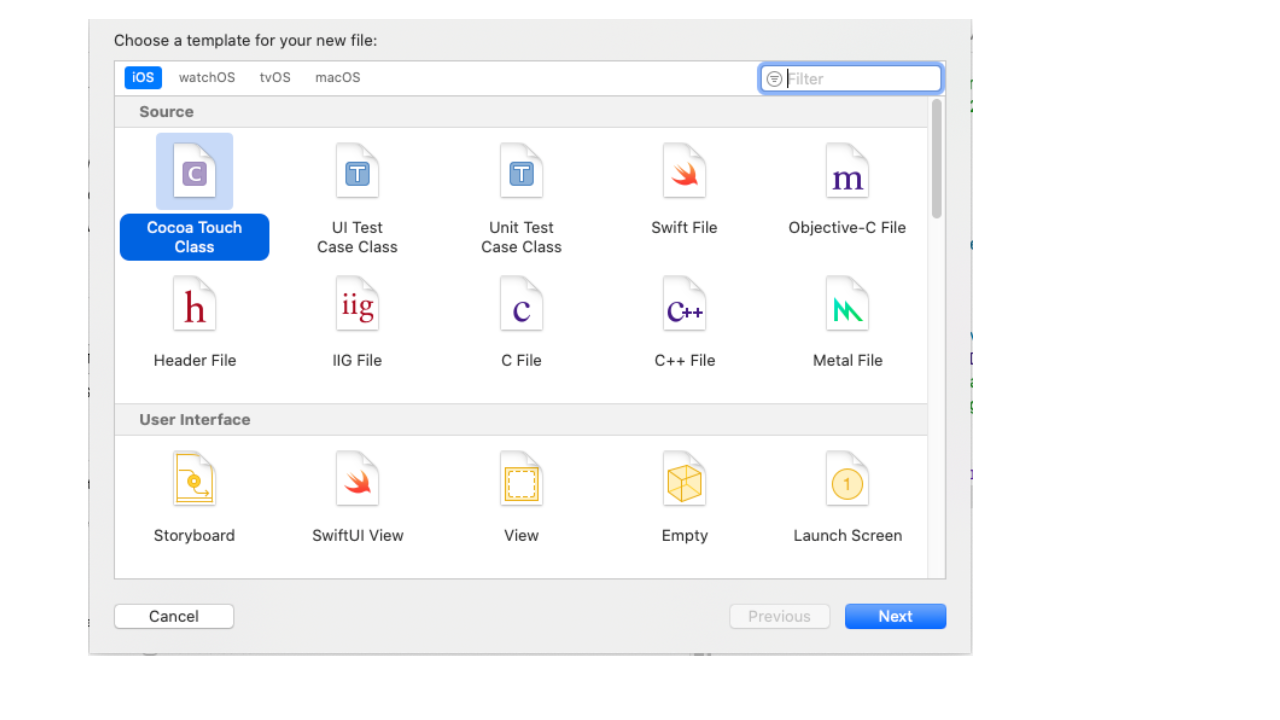Choose the UI Test Case Class template
This screenshot has height=720, width=1280.
(357, 172)
